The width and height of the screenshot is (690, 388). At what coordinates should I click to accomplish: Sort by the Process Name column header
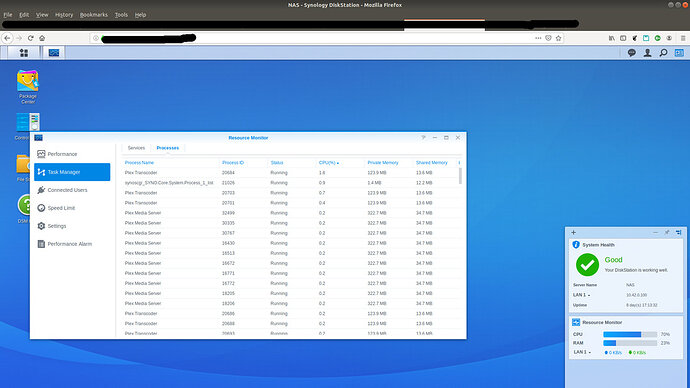coord(139,163)
